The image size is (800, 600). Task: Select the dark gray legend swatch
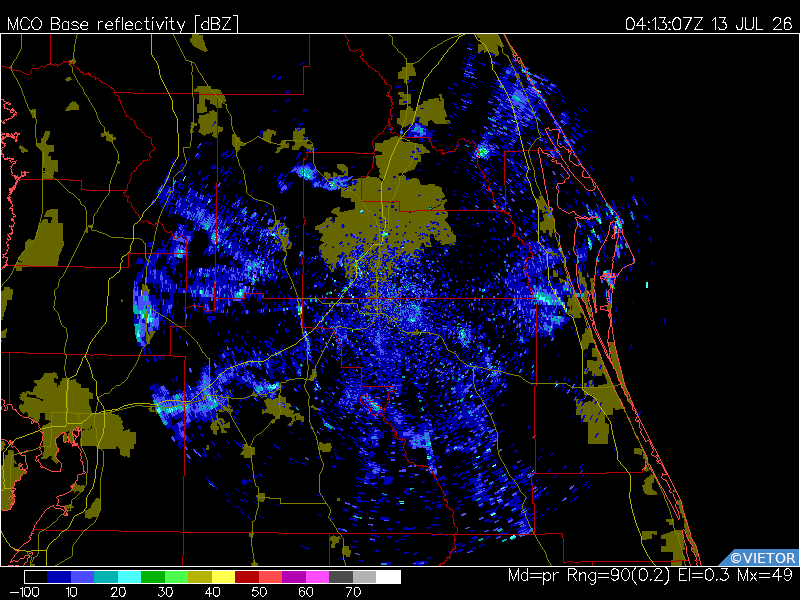pos(341,577)
